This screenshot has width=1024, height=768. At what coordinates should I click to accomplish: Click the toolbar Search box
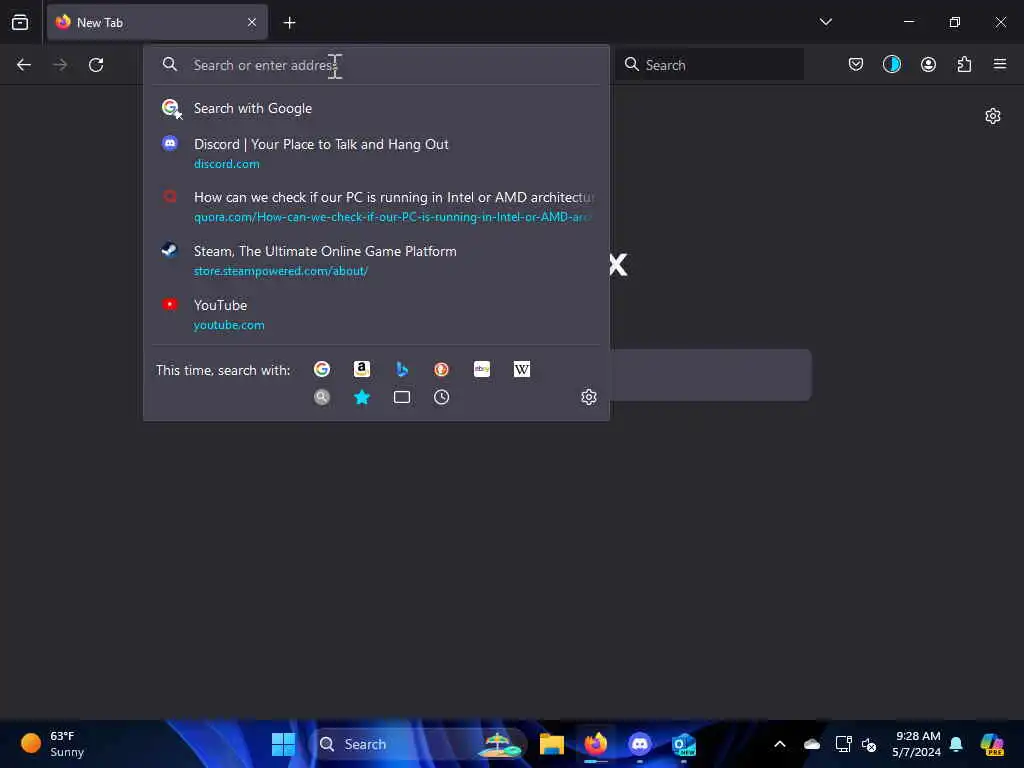coord(710,65)
